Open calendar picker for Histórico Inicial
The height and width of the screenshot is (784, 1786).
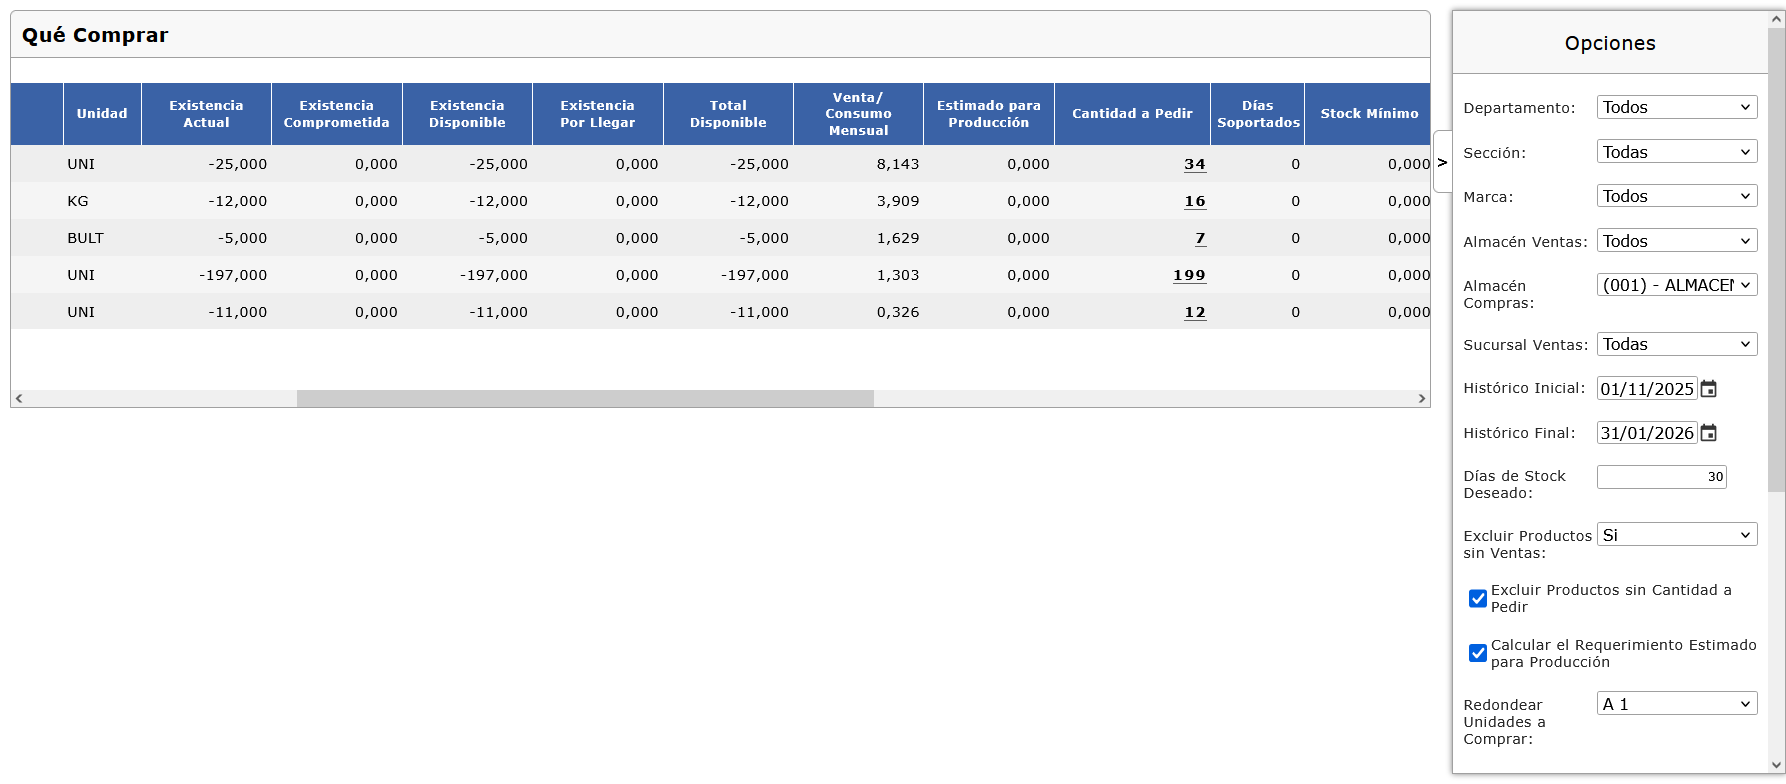(1709, 389)
